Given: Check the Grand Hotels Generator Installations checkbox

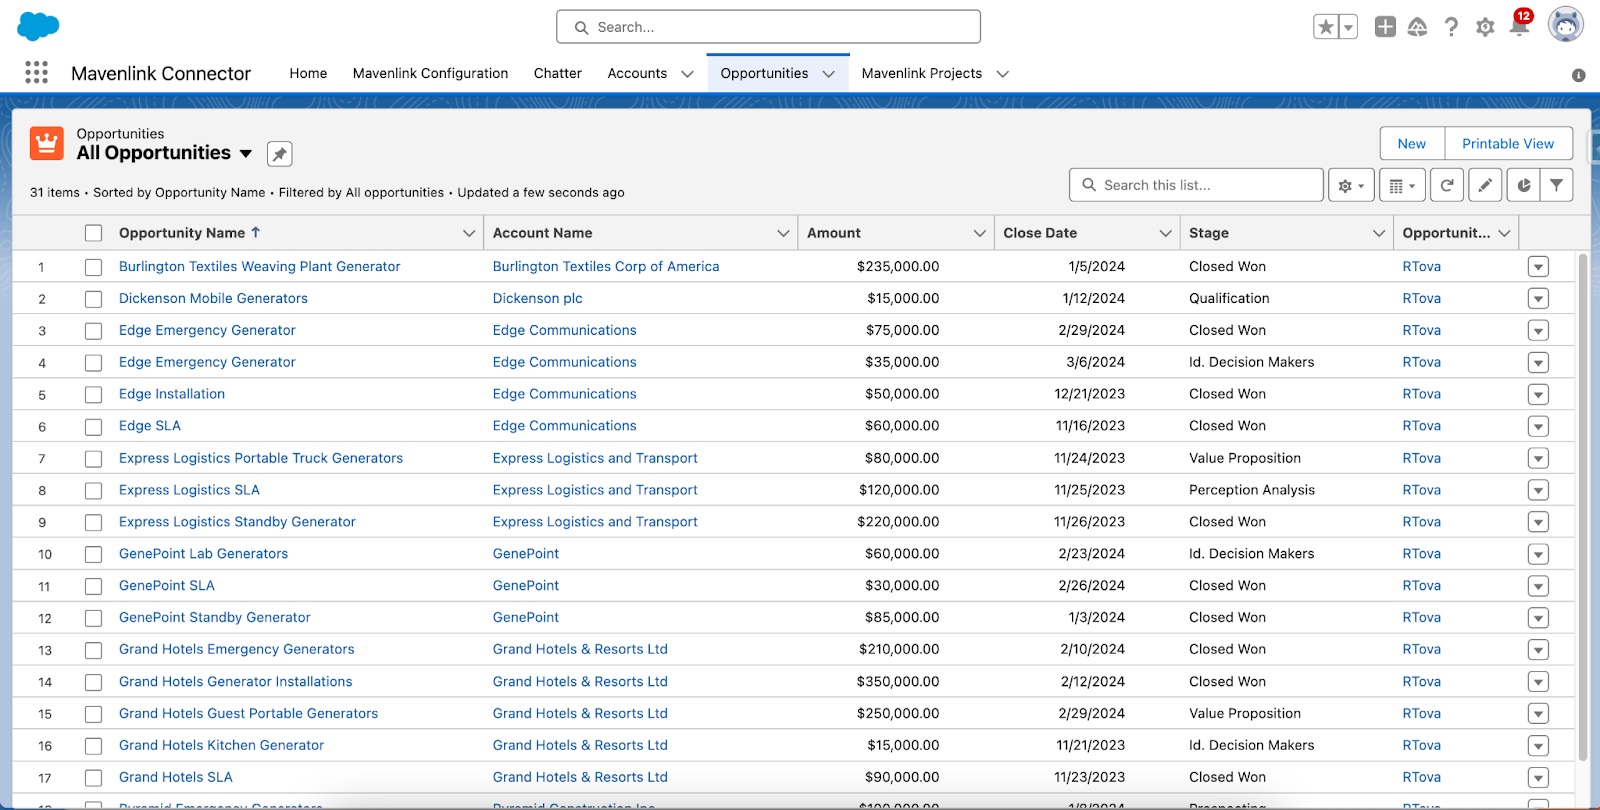Looking at the screenshot, I should click(94, 682).
